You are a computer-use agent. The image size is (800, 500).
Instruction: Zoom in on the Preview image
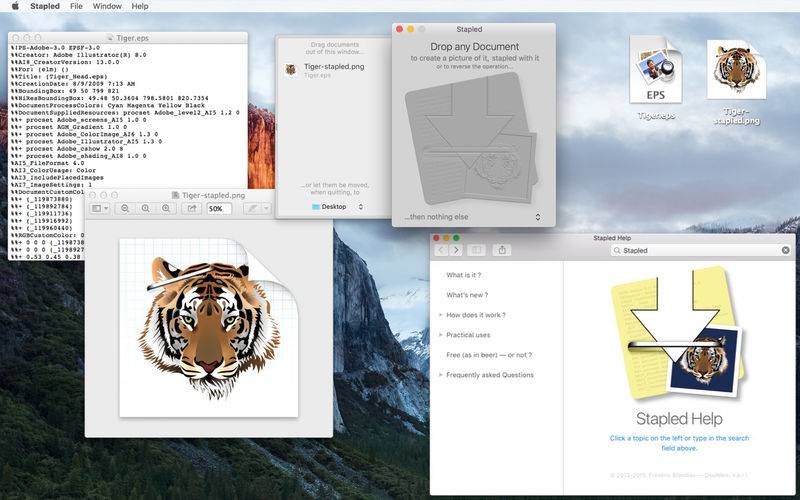[x=166, y=209]
